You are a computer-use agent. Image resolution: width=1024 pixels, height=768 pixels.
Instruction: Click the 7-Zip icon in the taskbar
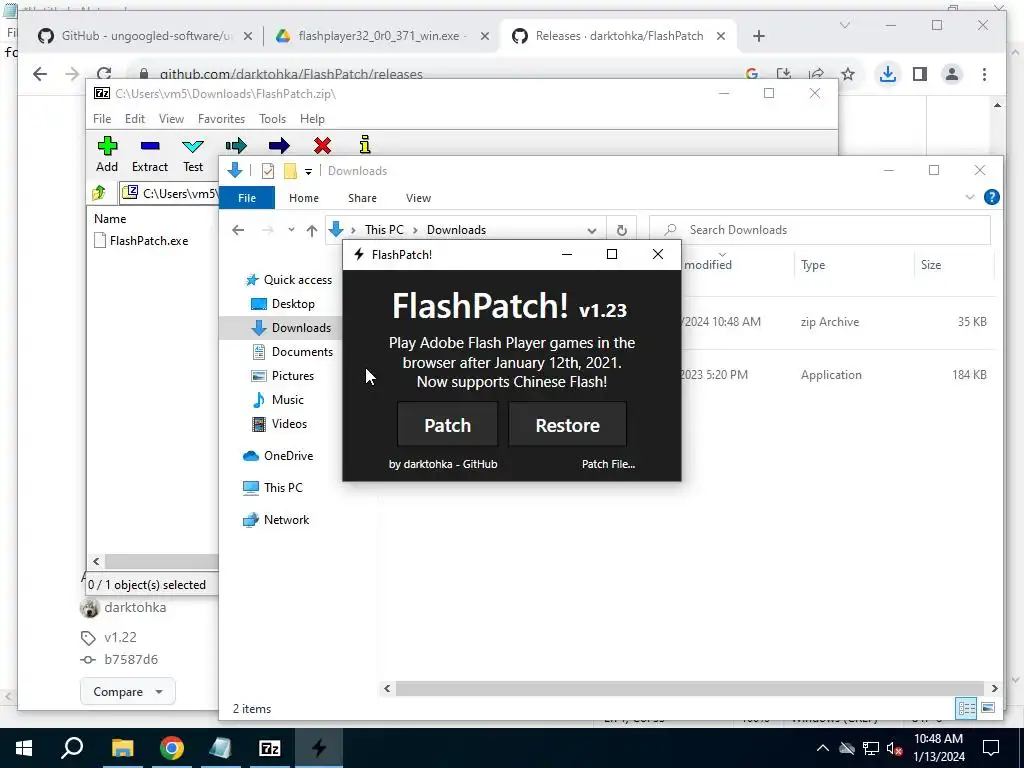(270, 748)
